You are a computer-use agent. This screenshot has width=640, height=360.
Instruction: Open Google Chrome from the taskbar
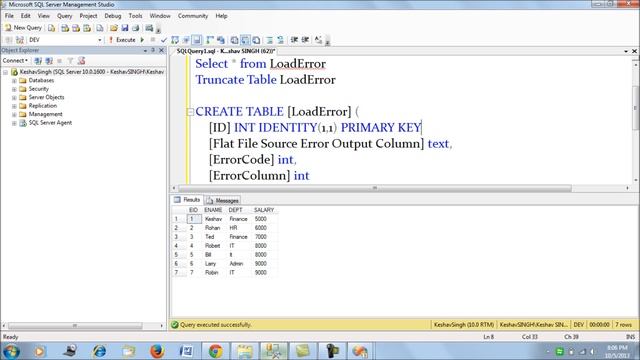[x=216, y=351]
